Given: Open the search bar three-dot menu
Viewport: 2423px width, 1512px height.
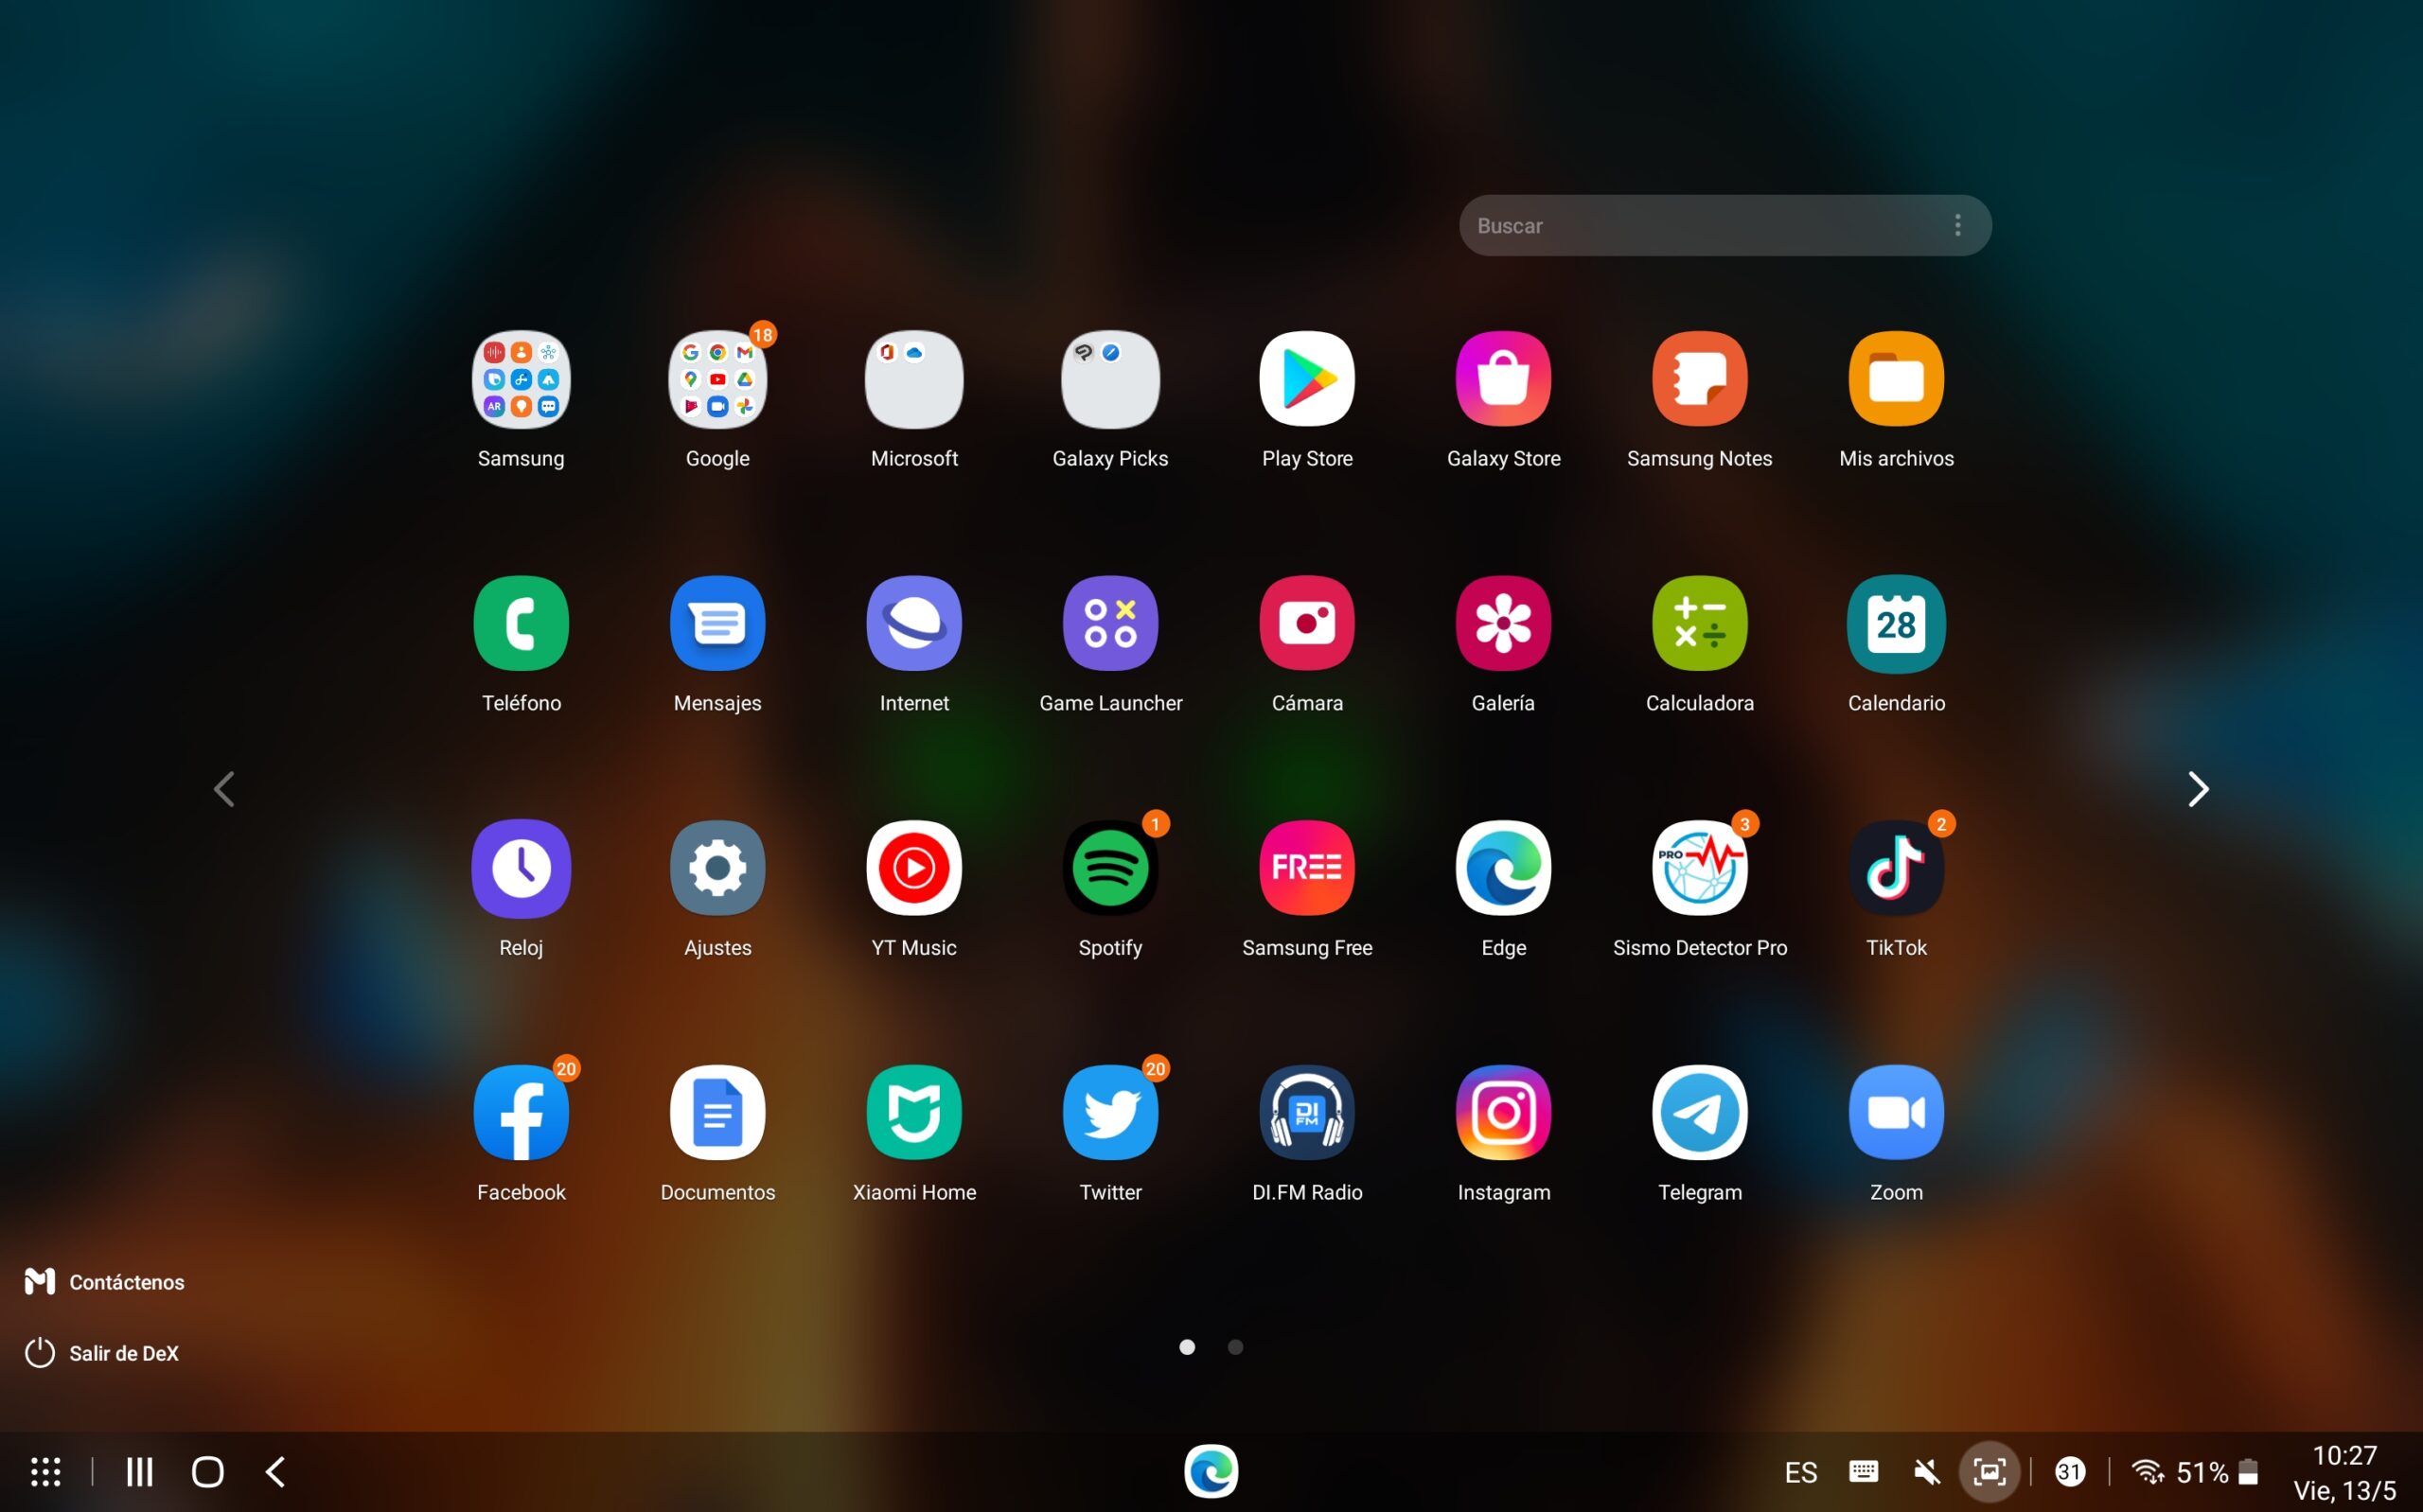Looking at the screenshot, I should click(1957, 226).
